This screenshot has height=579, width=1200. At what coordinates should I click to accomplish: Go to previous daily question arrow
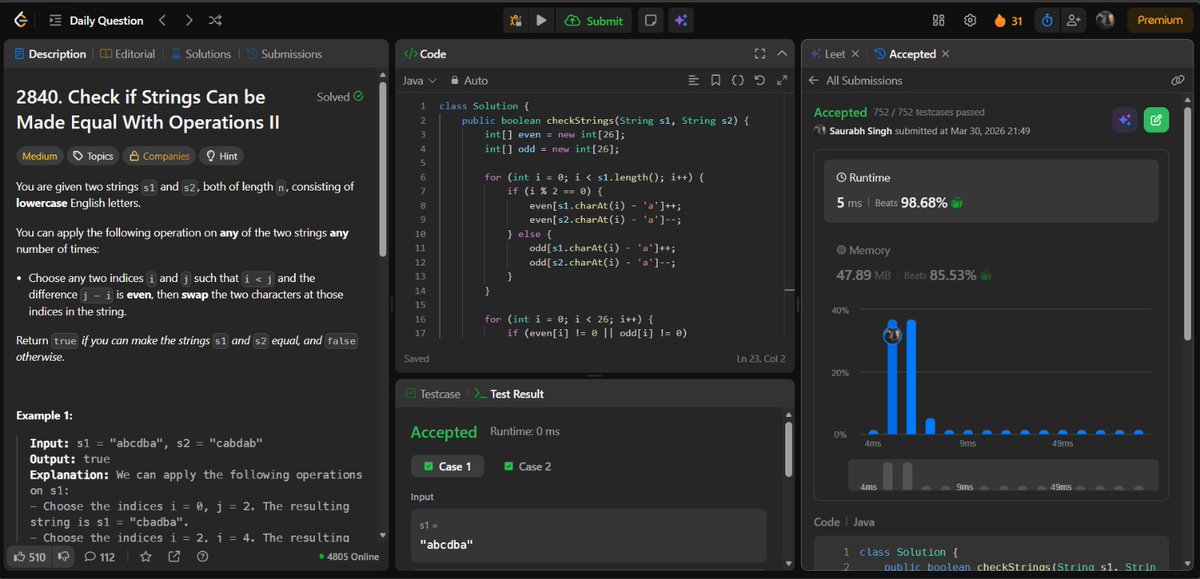point(163,20)
